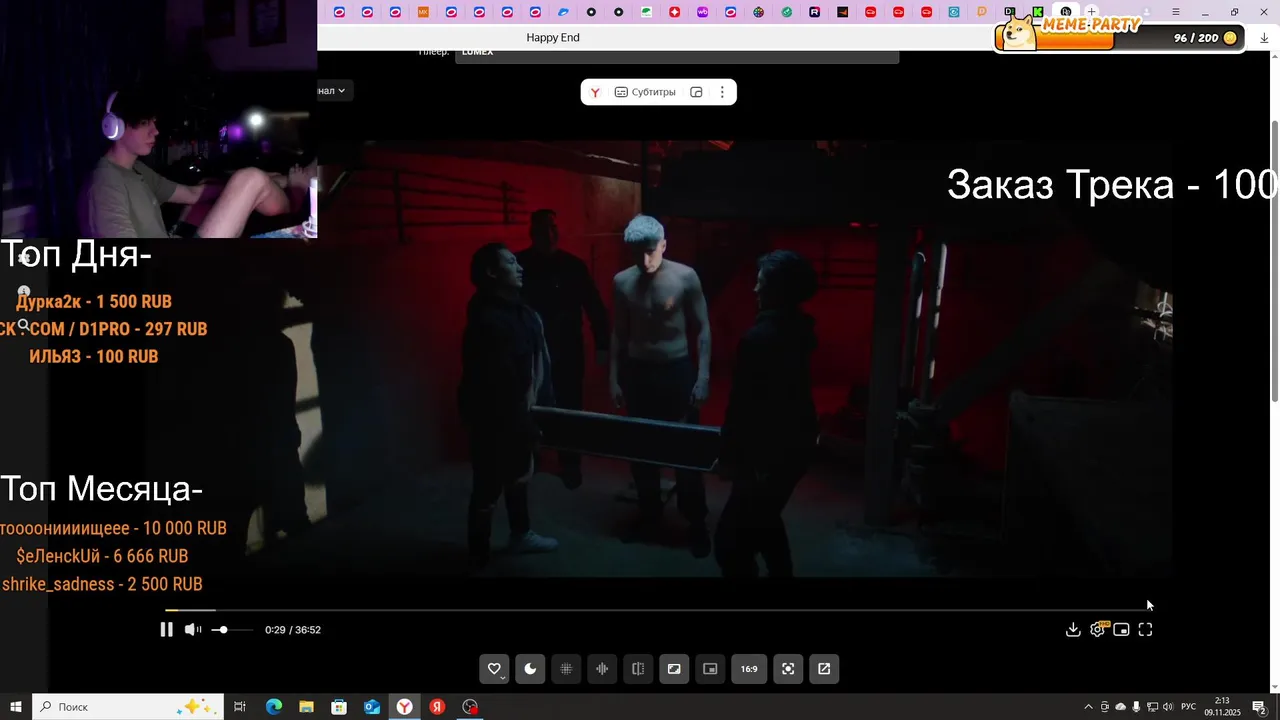
Task: Open the video in external window button
Action: pos(824,669)
